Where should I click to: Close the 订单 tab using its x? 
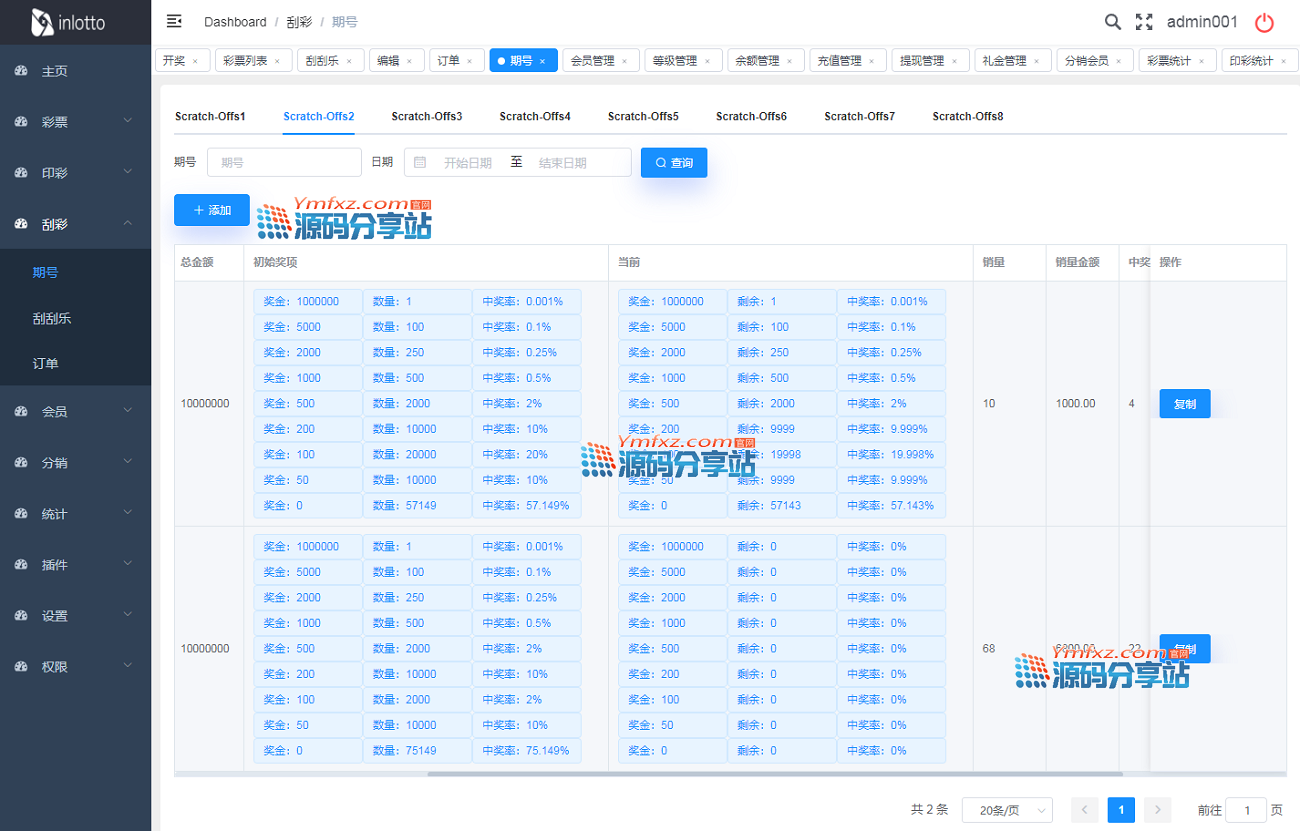tap(469, 61)
